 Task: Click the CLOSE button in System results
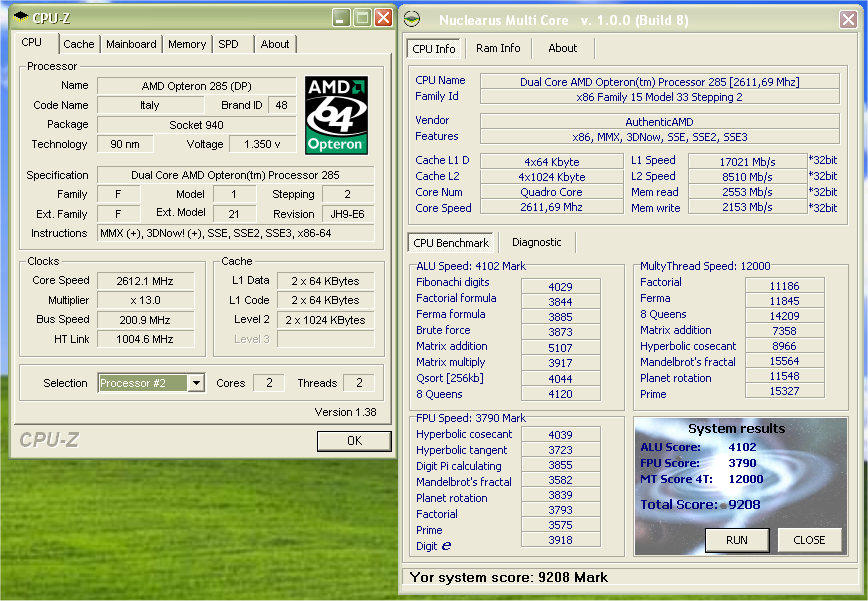pos(809,540)
